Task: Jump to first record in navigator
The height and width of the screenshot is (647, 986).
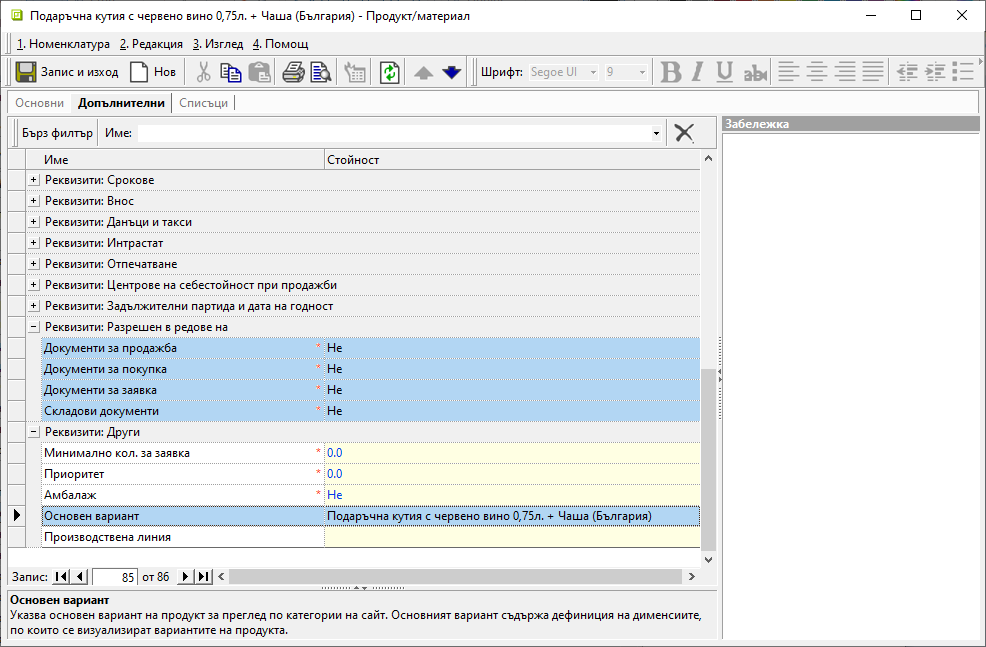Action: click(x=61, y=577)
